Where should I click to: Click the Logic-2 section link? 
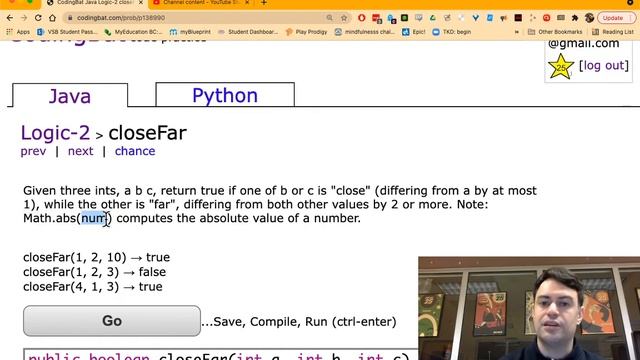click(55, 133)
